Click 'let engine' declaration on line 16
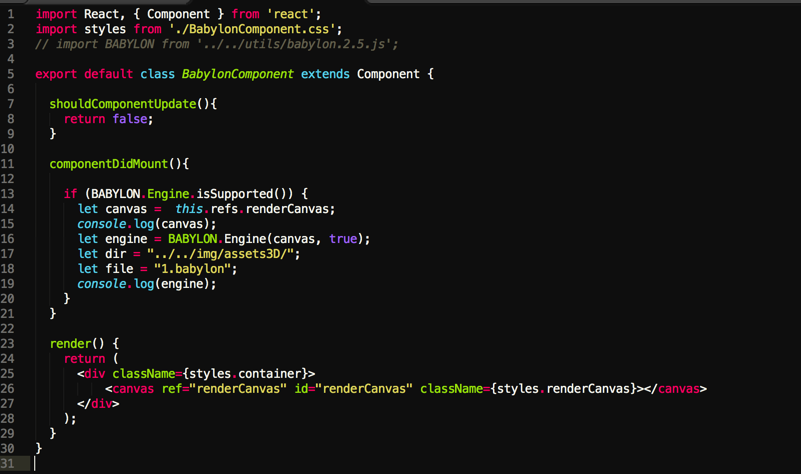 (112, 239)
